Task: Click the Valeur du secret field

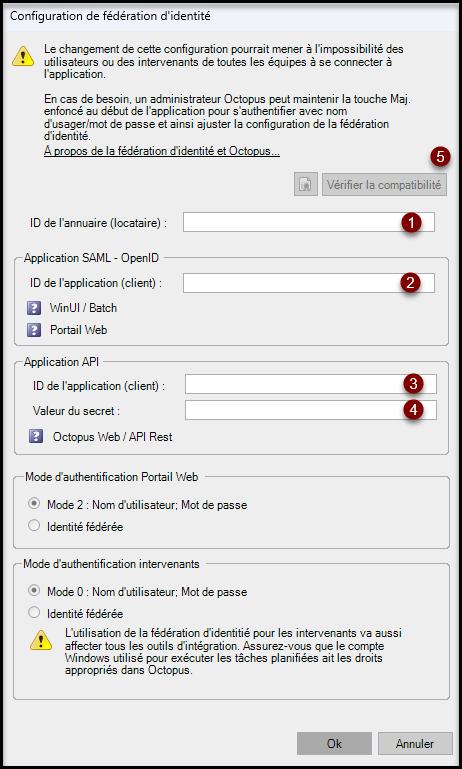Action: click(311, 410)
